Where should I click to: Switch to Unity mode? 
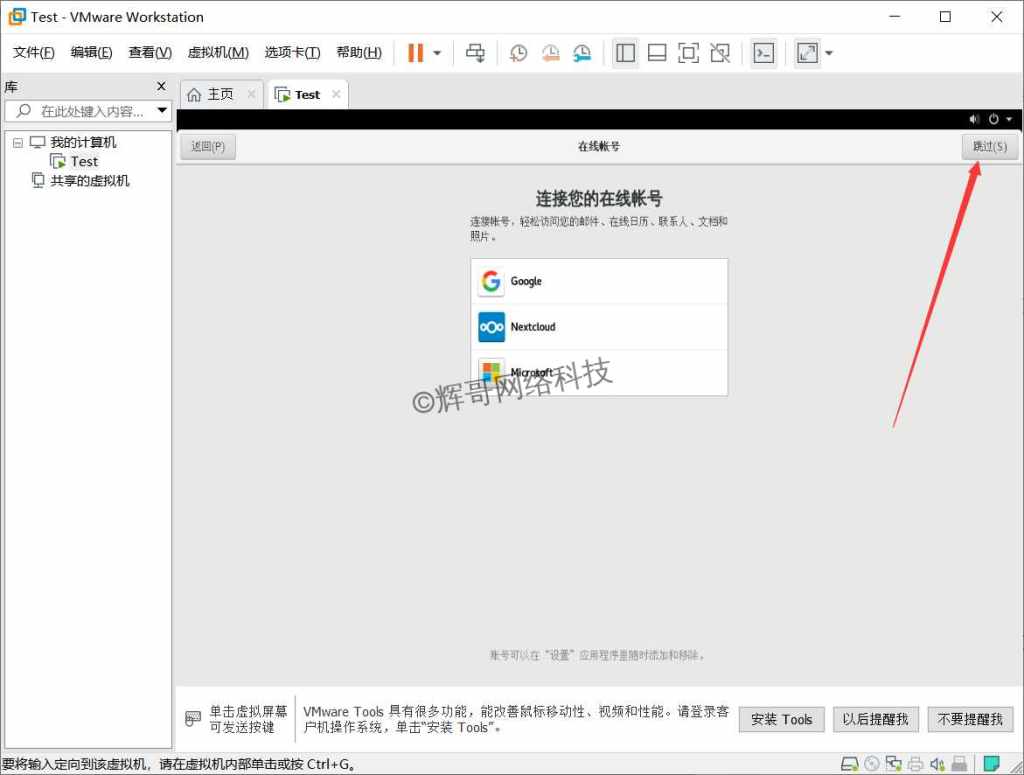(x=720, y=53)
